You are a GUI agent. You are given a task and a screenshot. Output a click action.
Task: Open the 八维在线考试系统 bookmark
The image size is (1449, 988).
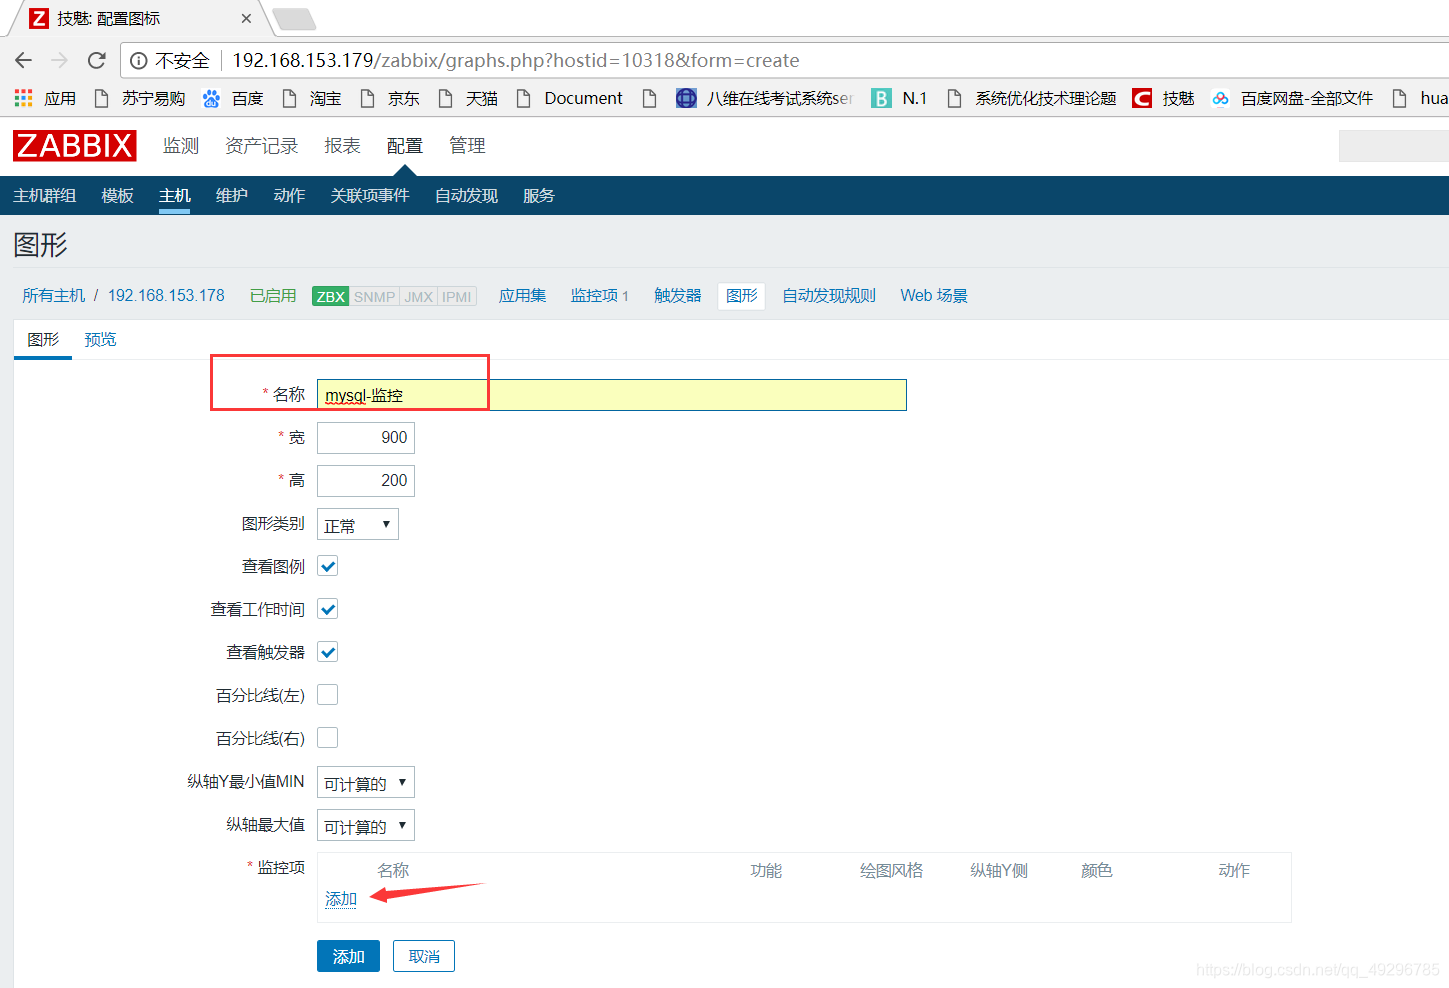coord(765,98)
